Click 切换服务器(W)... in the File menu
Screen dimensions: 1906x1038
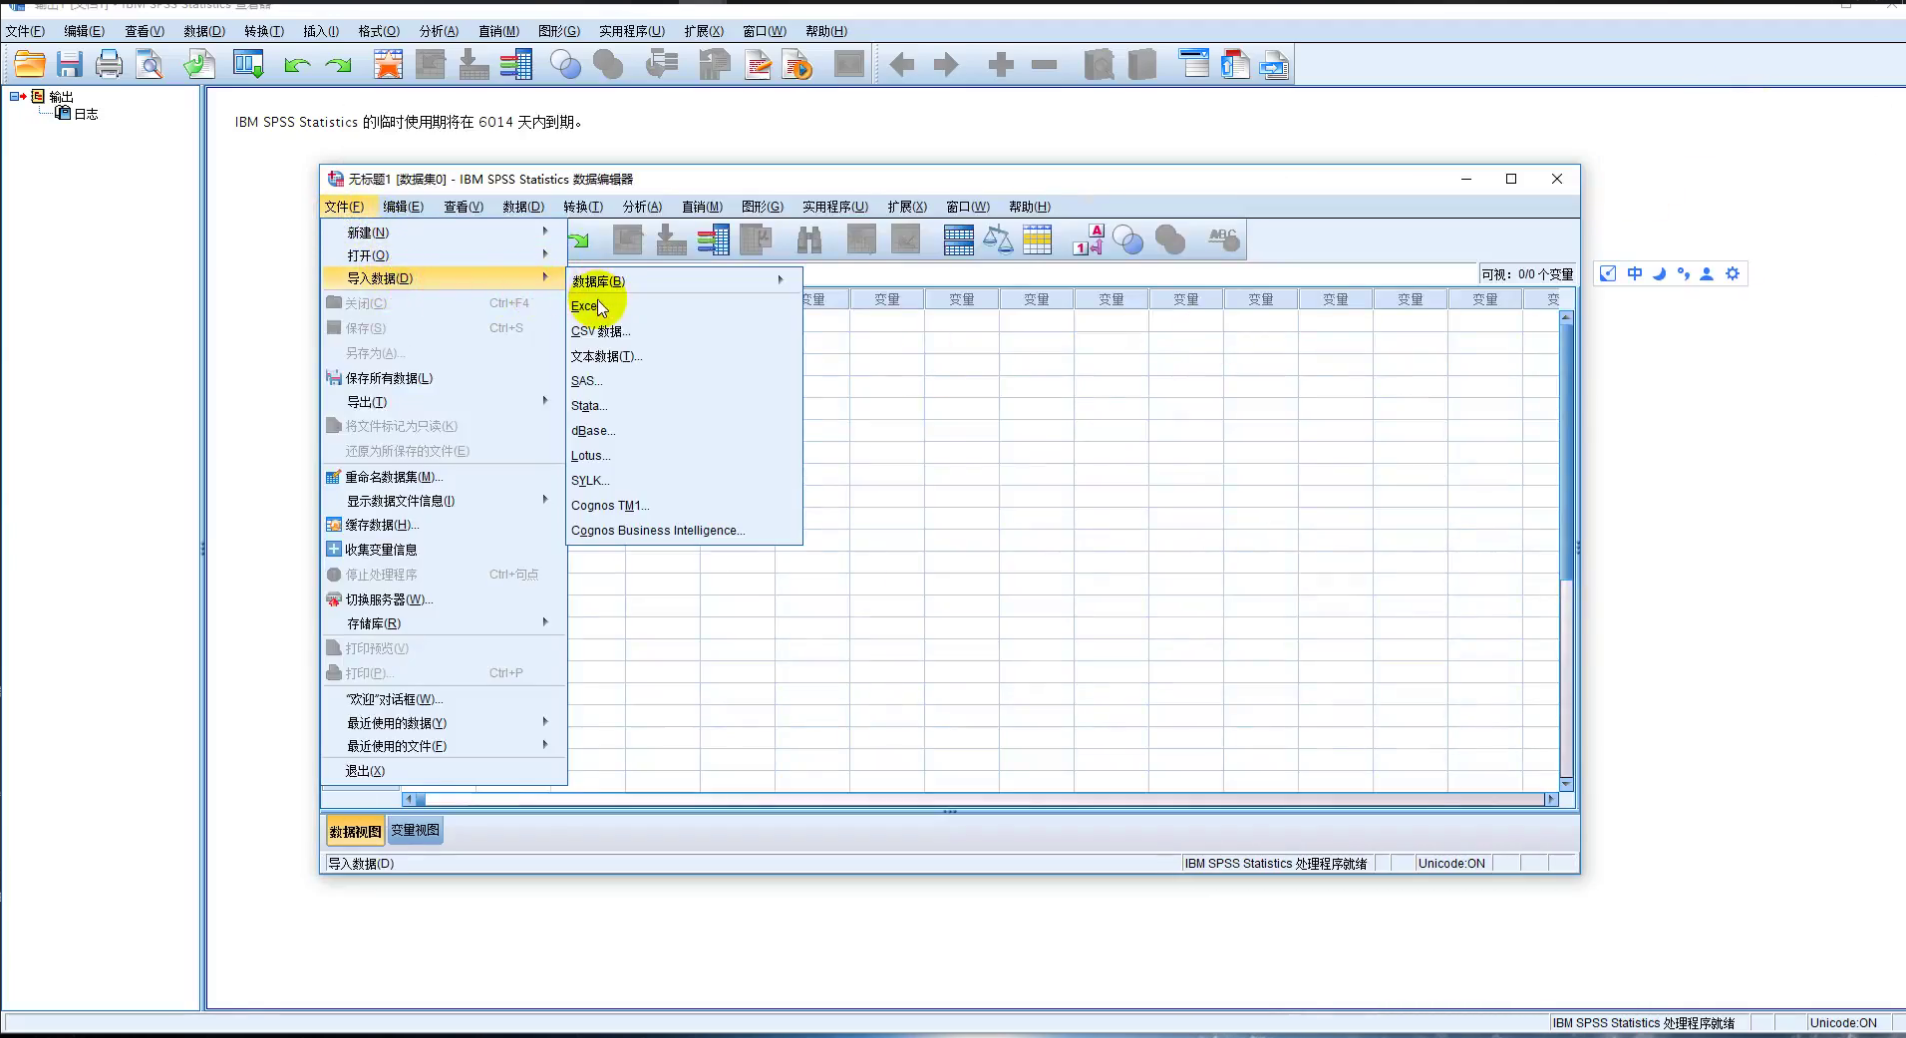(x=444, y=600)
